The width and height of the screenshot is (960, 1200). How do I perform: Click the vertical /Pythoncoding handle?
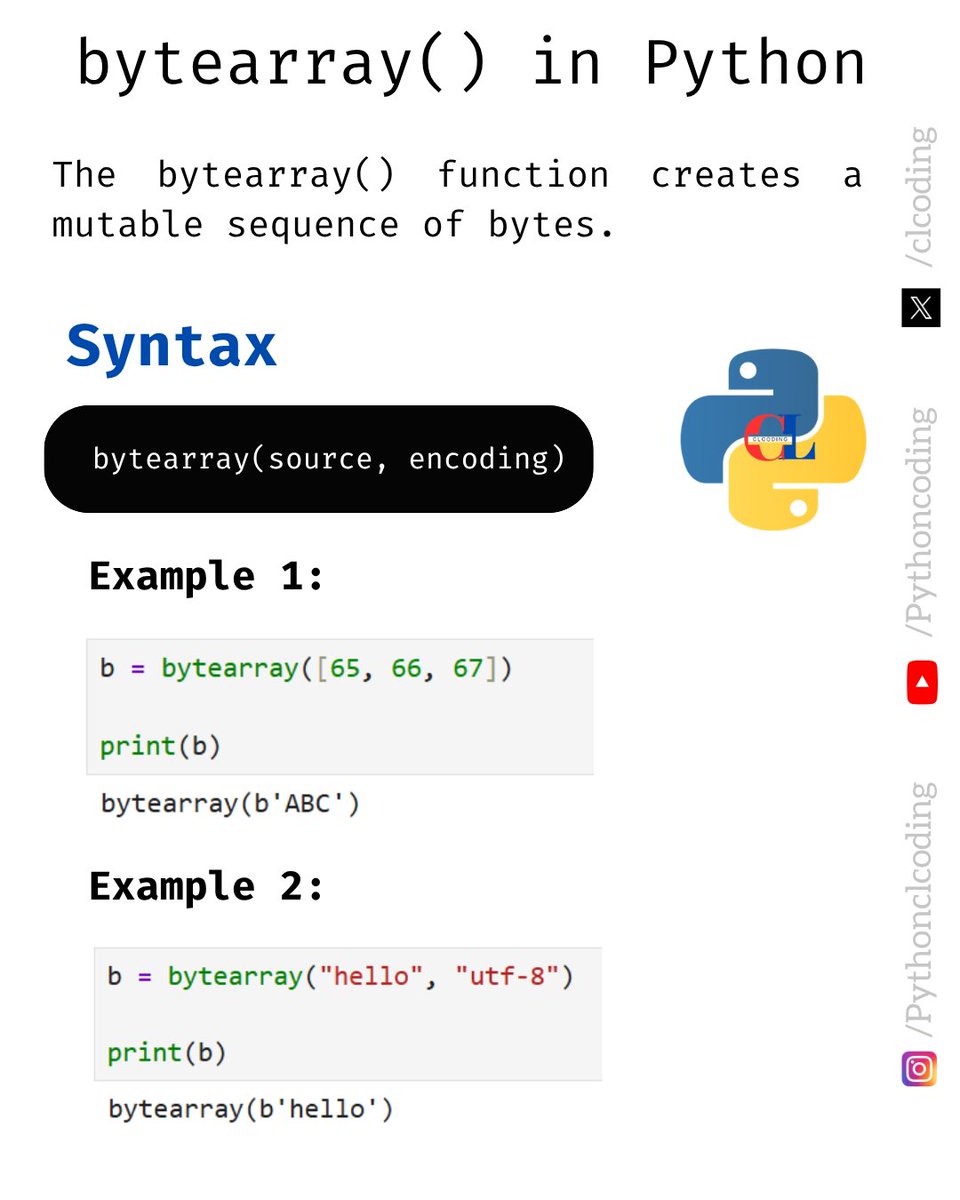click(922, 521)
